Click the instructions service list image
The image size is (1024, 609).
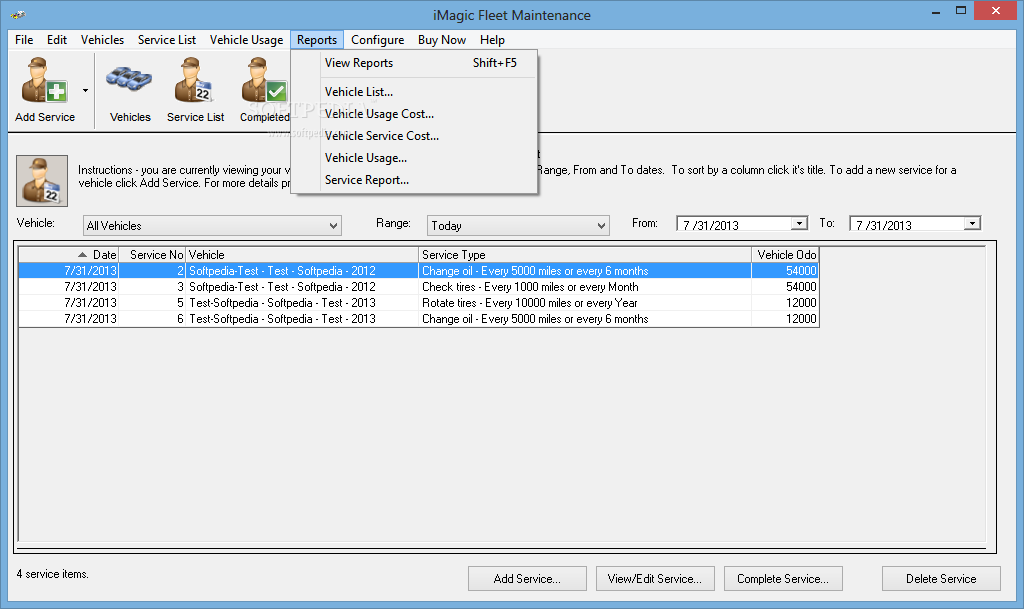tap(42, 181)
